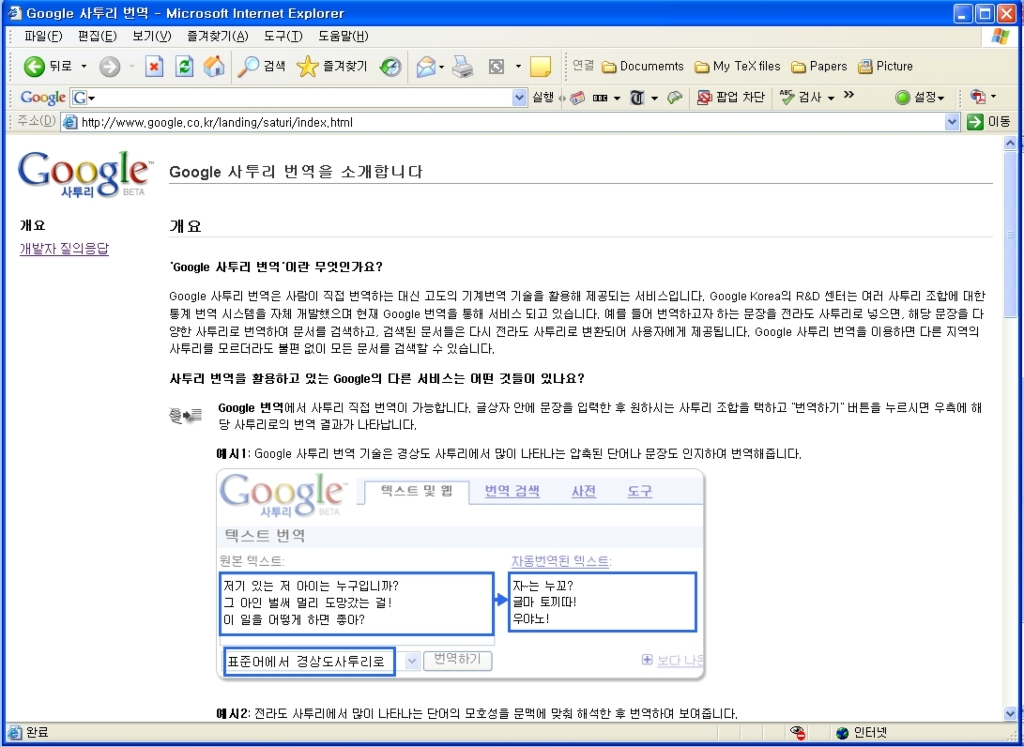Open the Search (검색) magnifier button
The width and height of the screenshot is (1024, 747).
click(x=261, y=66)
